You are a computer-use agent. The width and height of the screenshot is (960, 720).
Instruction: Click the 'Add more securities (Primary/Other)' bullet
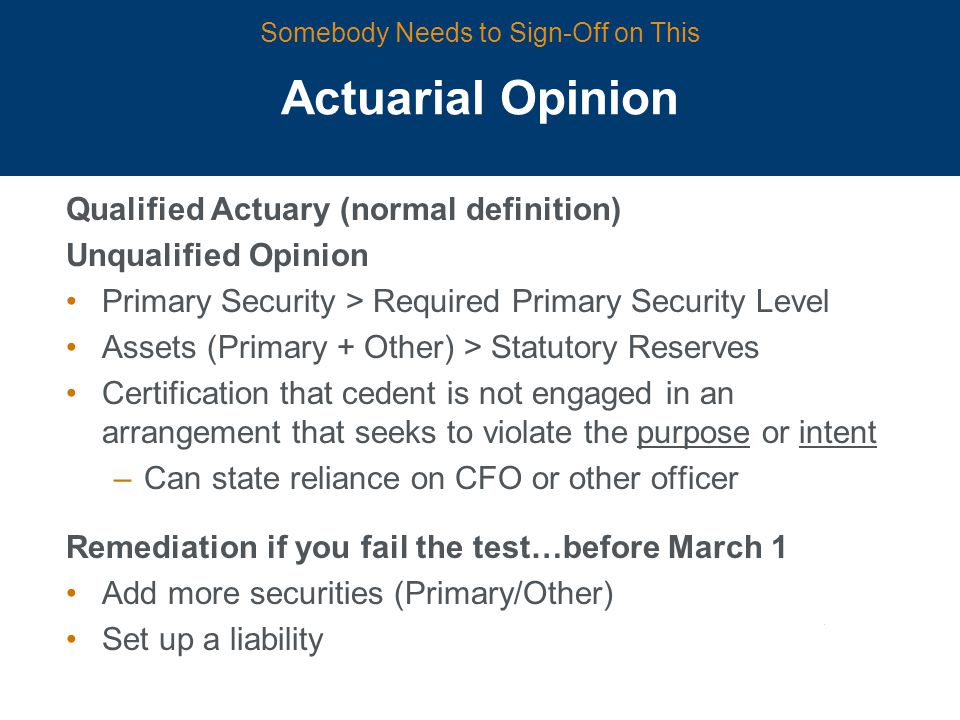tap(358, 594)
